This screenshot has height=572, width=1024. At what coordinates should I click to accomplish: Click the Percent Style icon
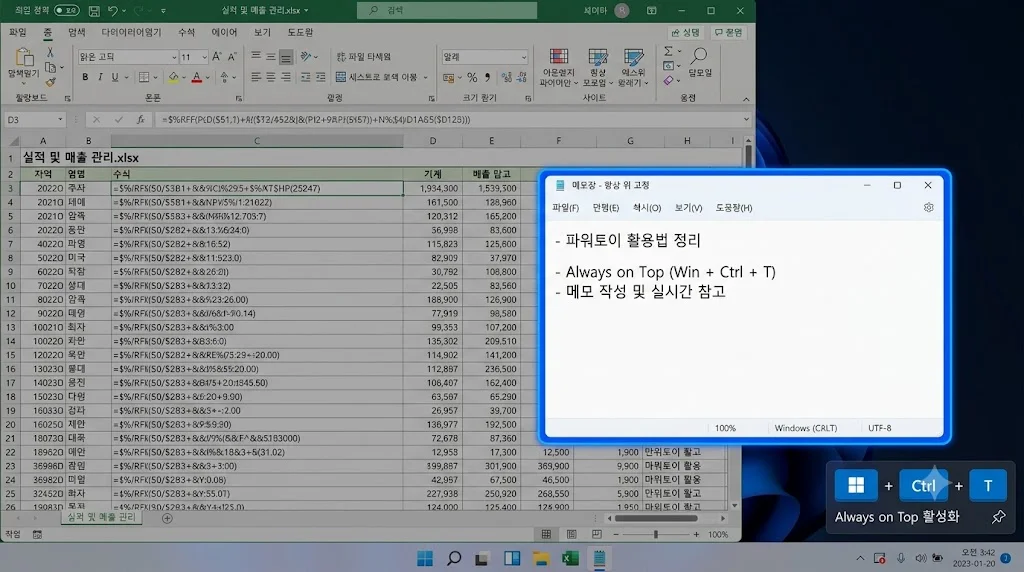472,77
